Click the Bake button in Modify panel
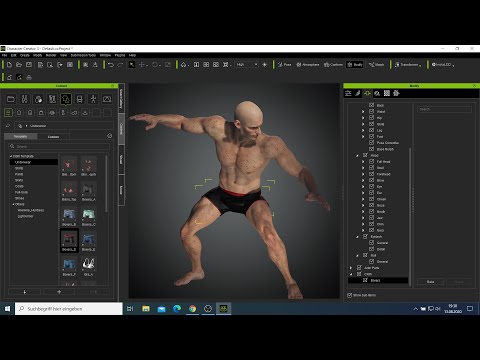The width and height of the screenshot is (480, 360). (430, 282)
